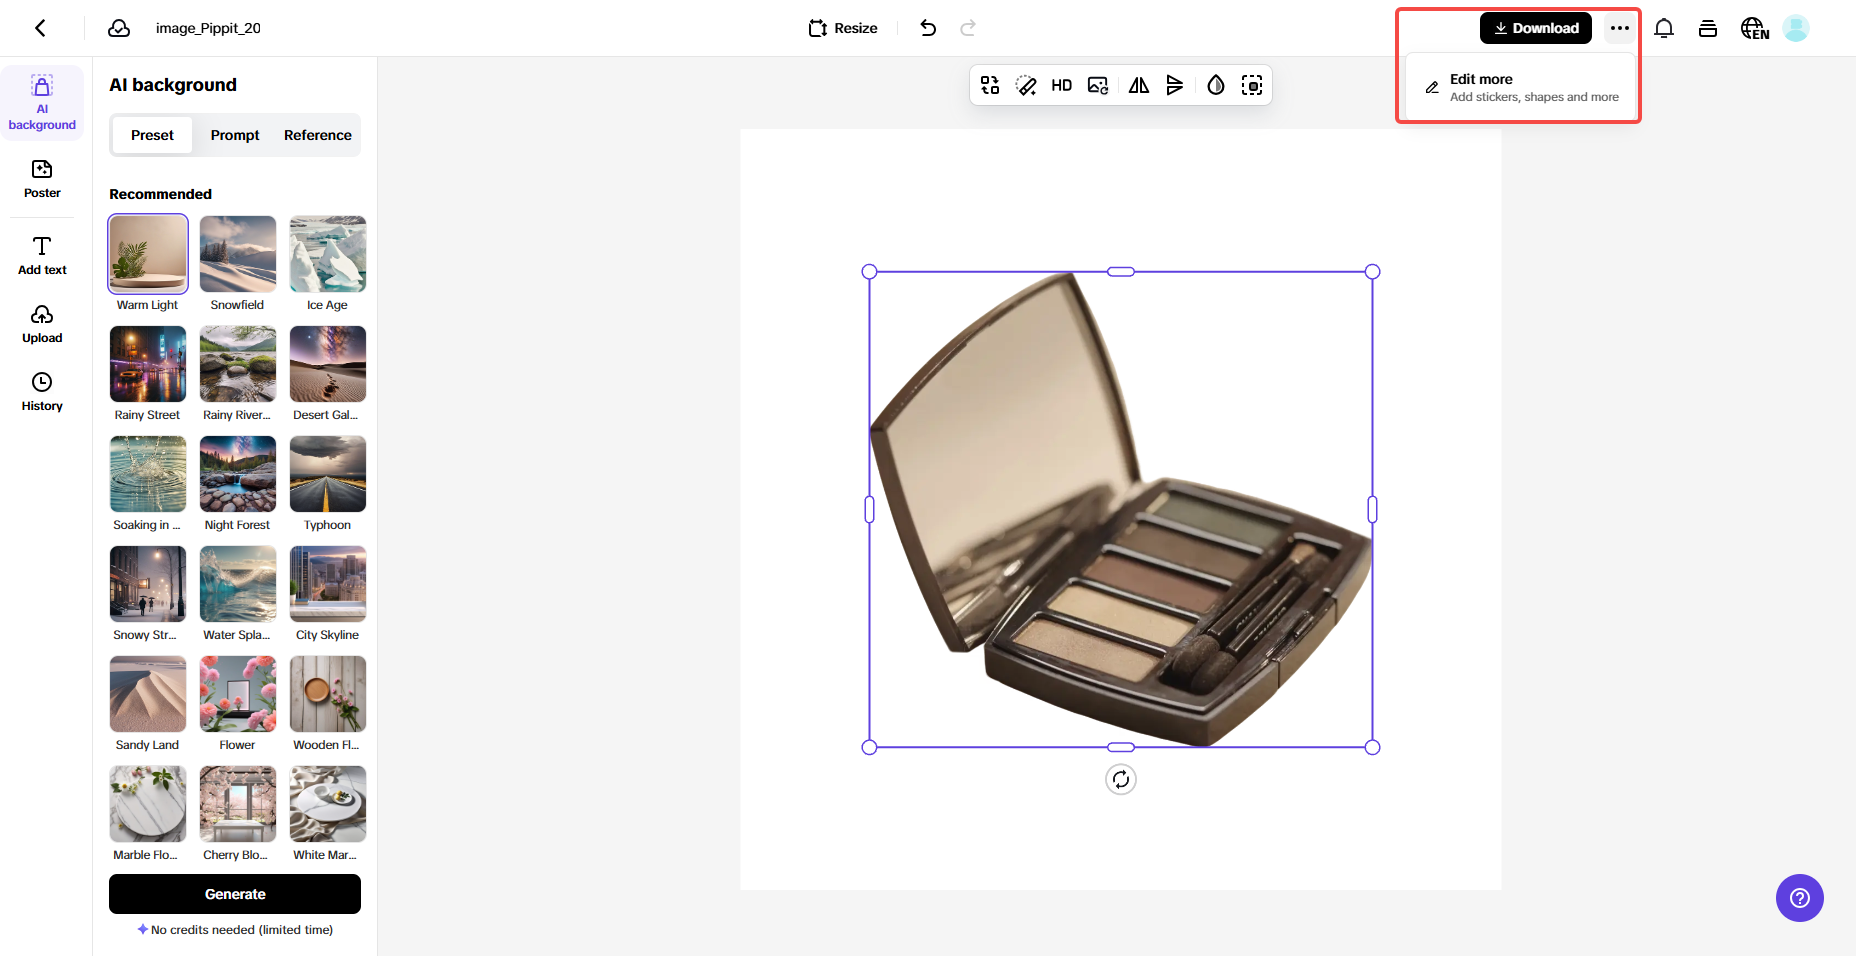The height and width of the screenshot is (956, 1856).
Task: Switch to the Prompt tab
Action: [x=235, y=135]
